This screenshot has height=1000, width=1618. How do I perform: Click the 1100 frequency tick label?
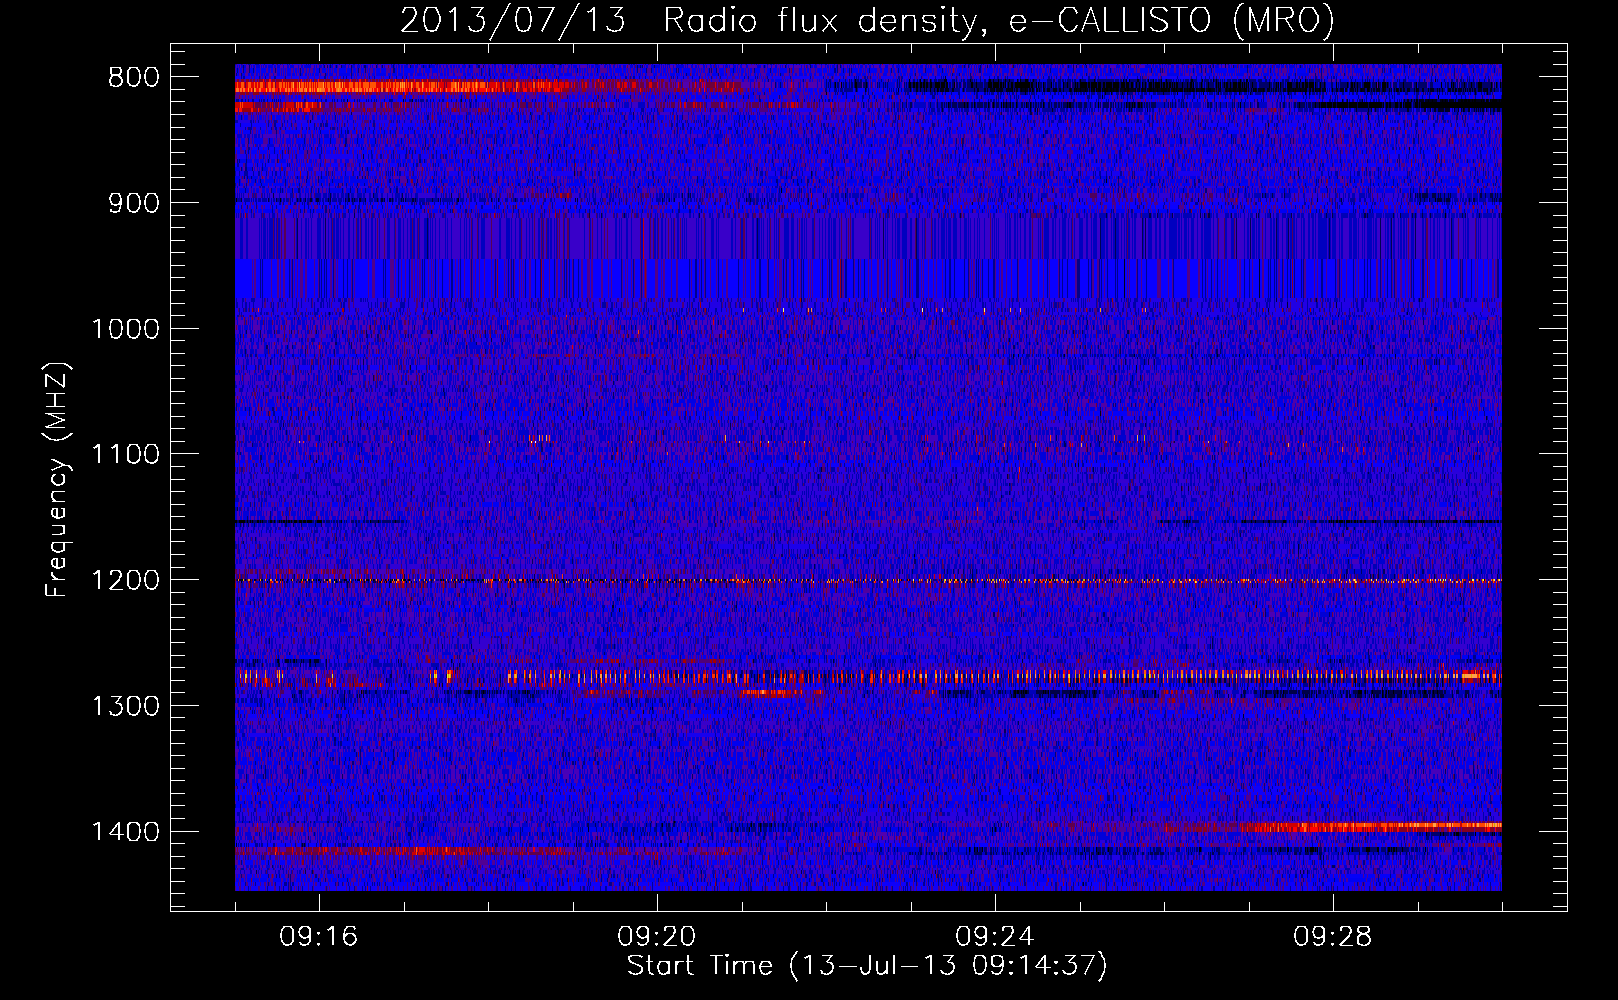pyautogui.click(x=125, y=454)
